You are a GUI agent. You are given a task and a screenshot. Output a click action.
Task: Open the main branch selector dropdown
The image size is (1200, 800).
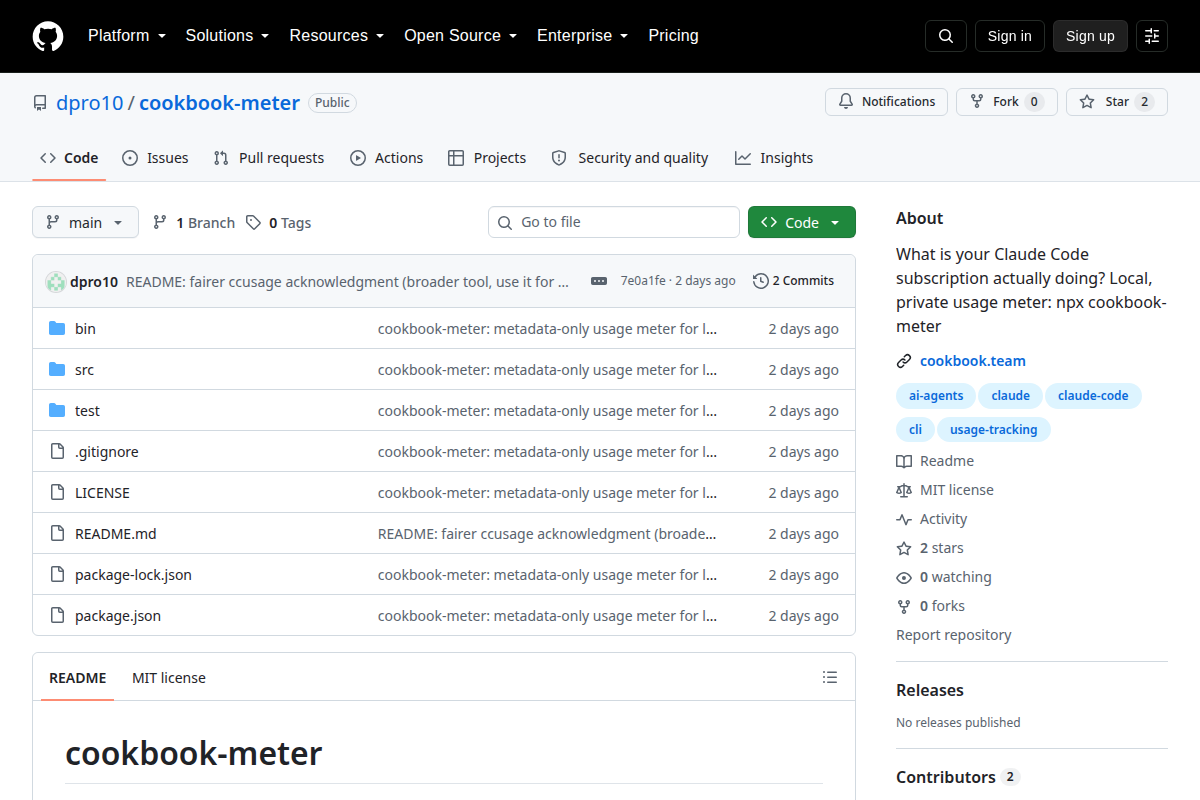tap(85, 222)
